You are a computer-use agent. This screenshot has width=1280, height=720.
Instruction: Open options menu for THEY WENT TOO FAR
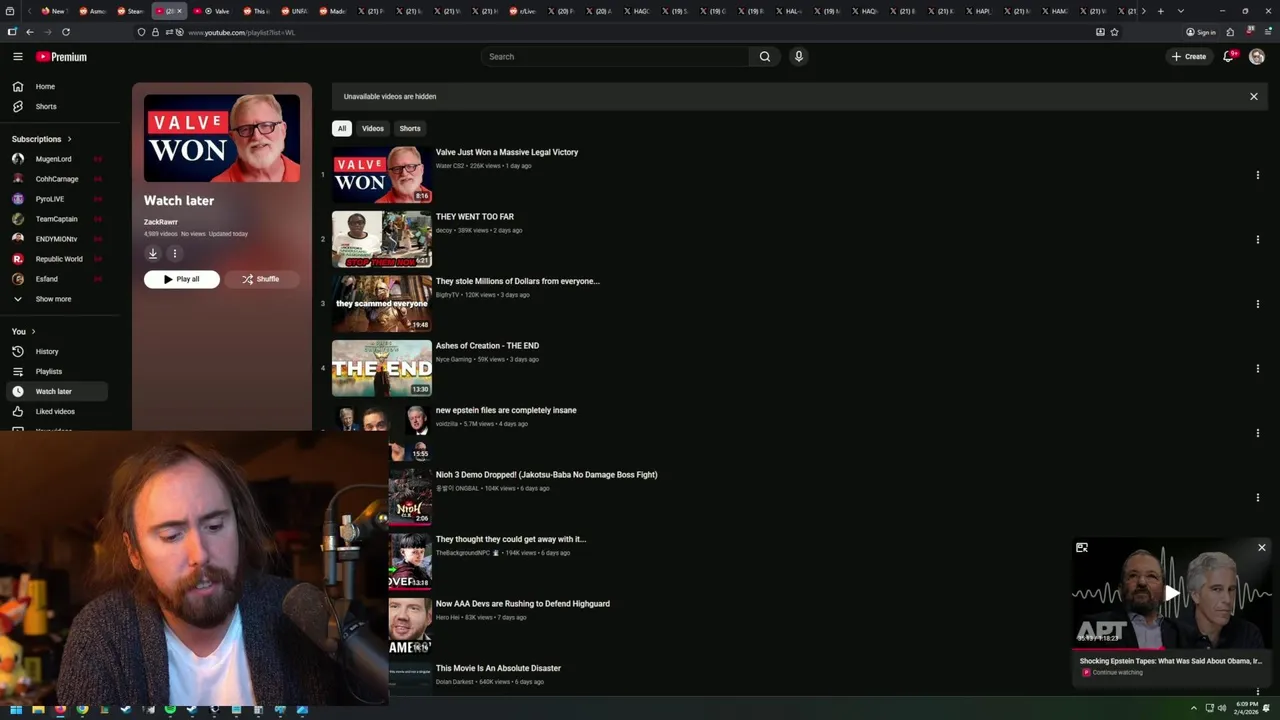click(1258, 239)
